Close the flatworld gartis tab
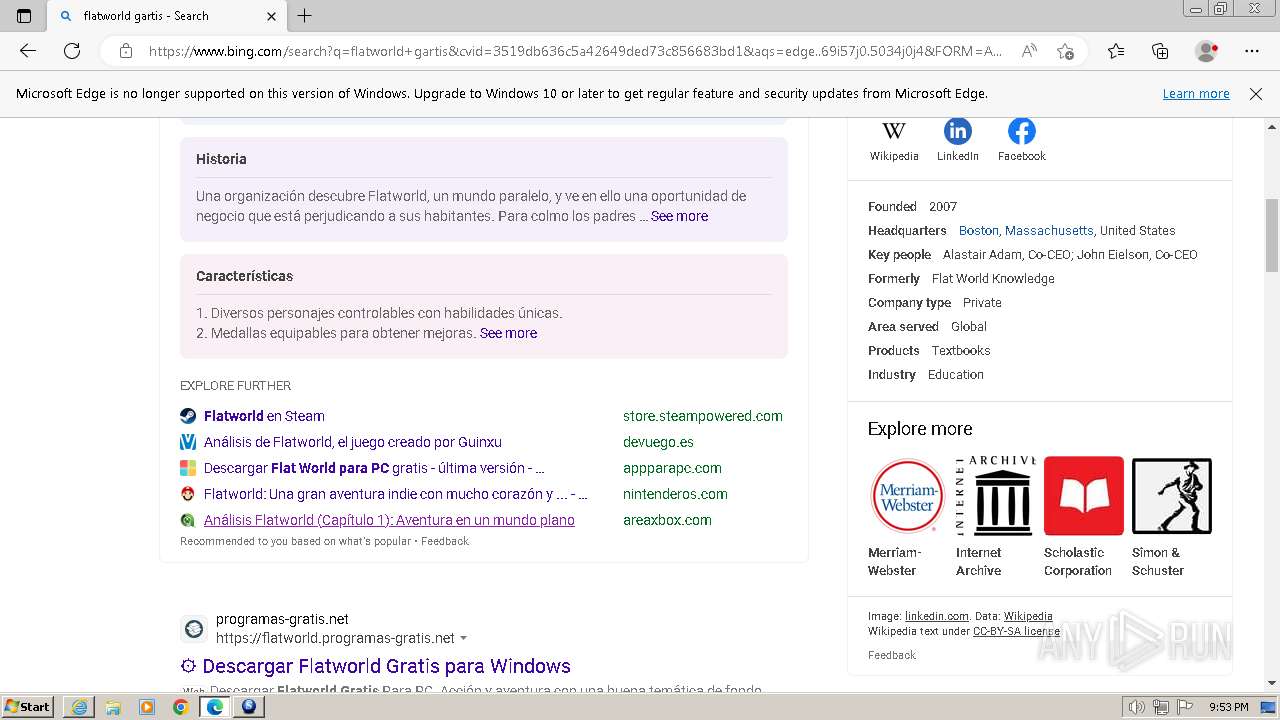The image size is (1280, 720). pos(271,16)
